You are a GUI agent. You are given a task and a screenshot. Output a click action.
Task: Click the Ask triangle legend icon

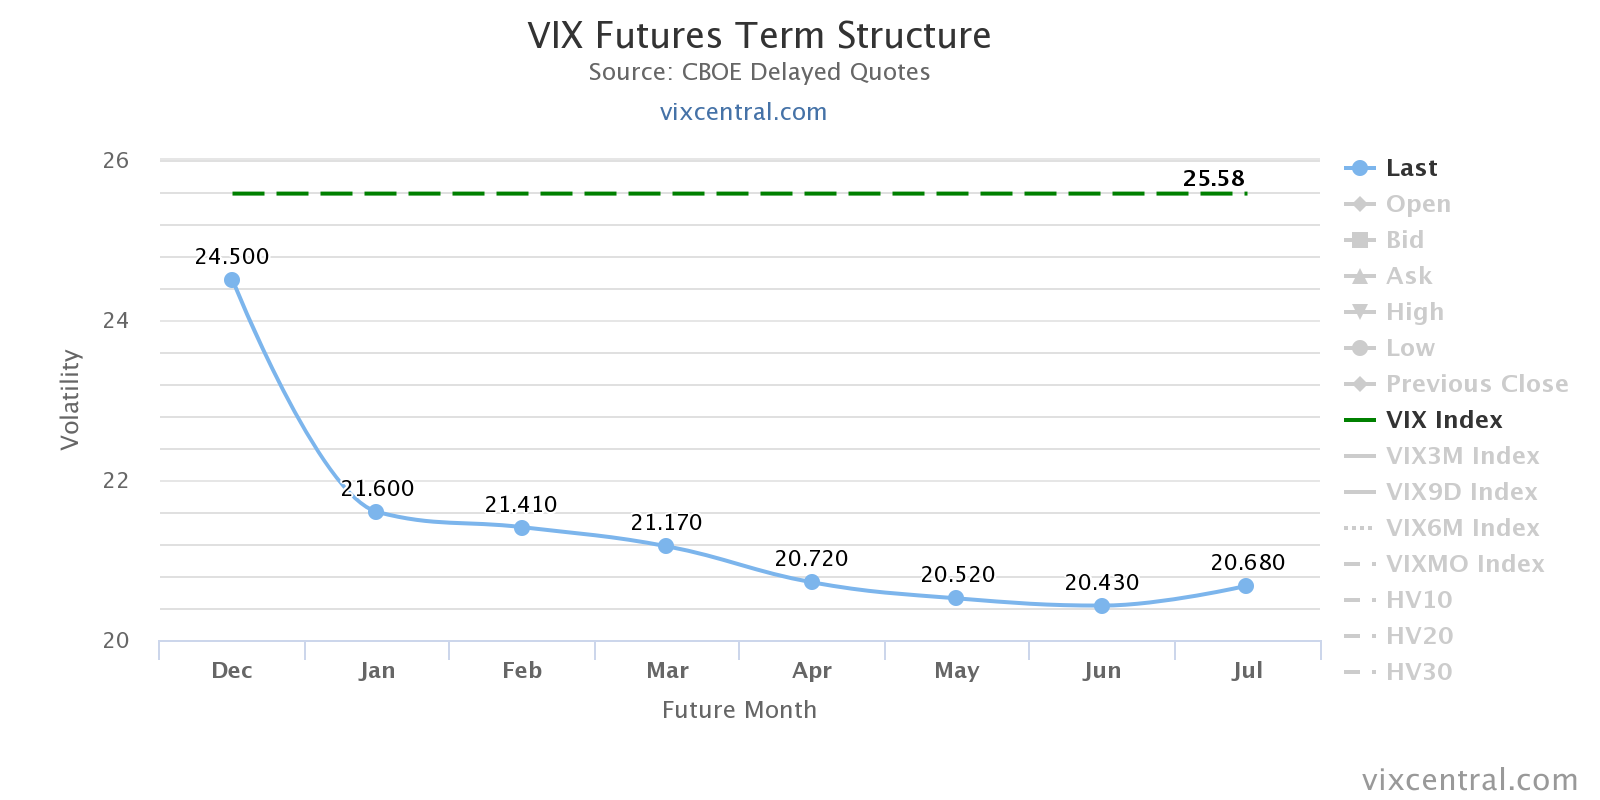1360,276
